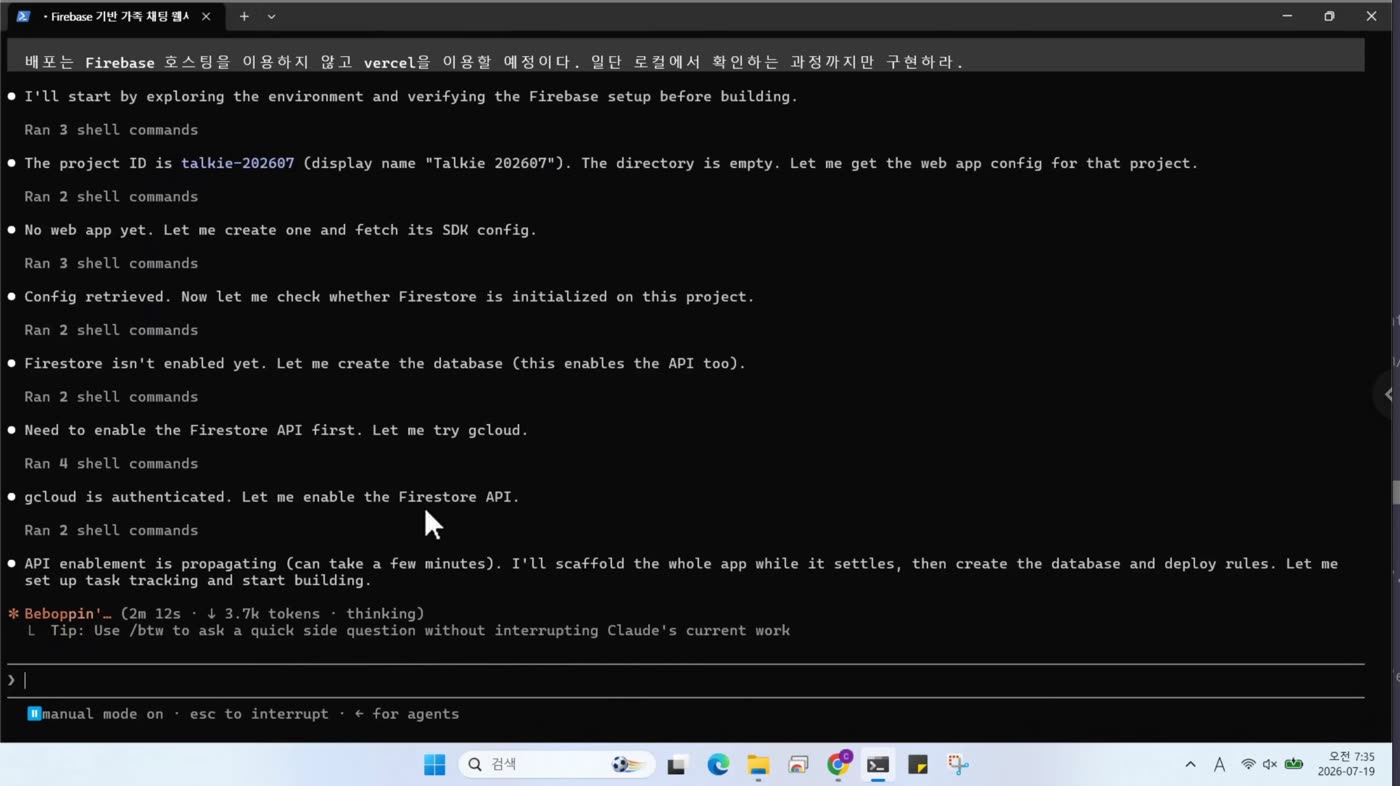Click the battery icon in the tray
This screenshot has height=786, width=1400.
tap(1294, 765)
